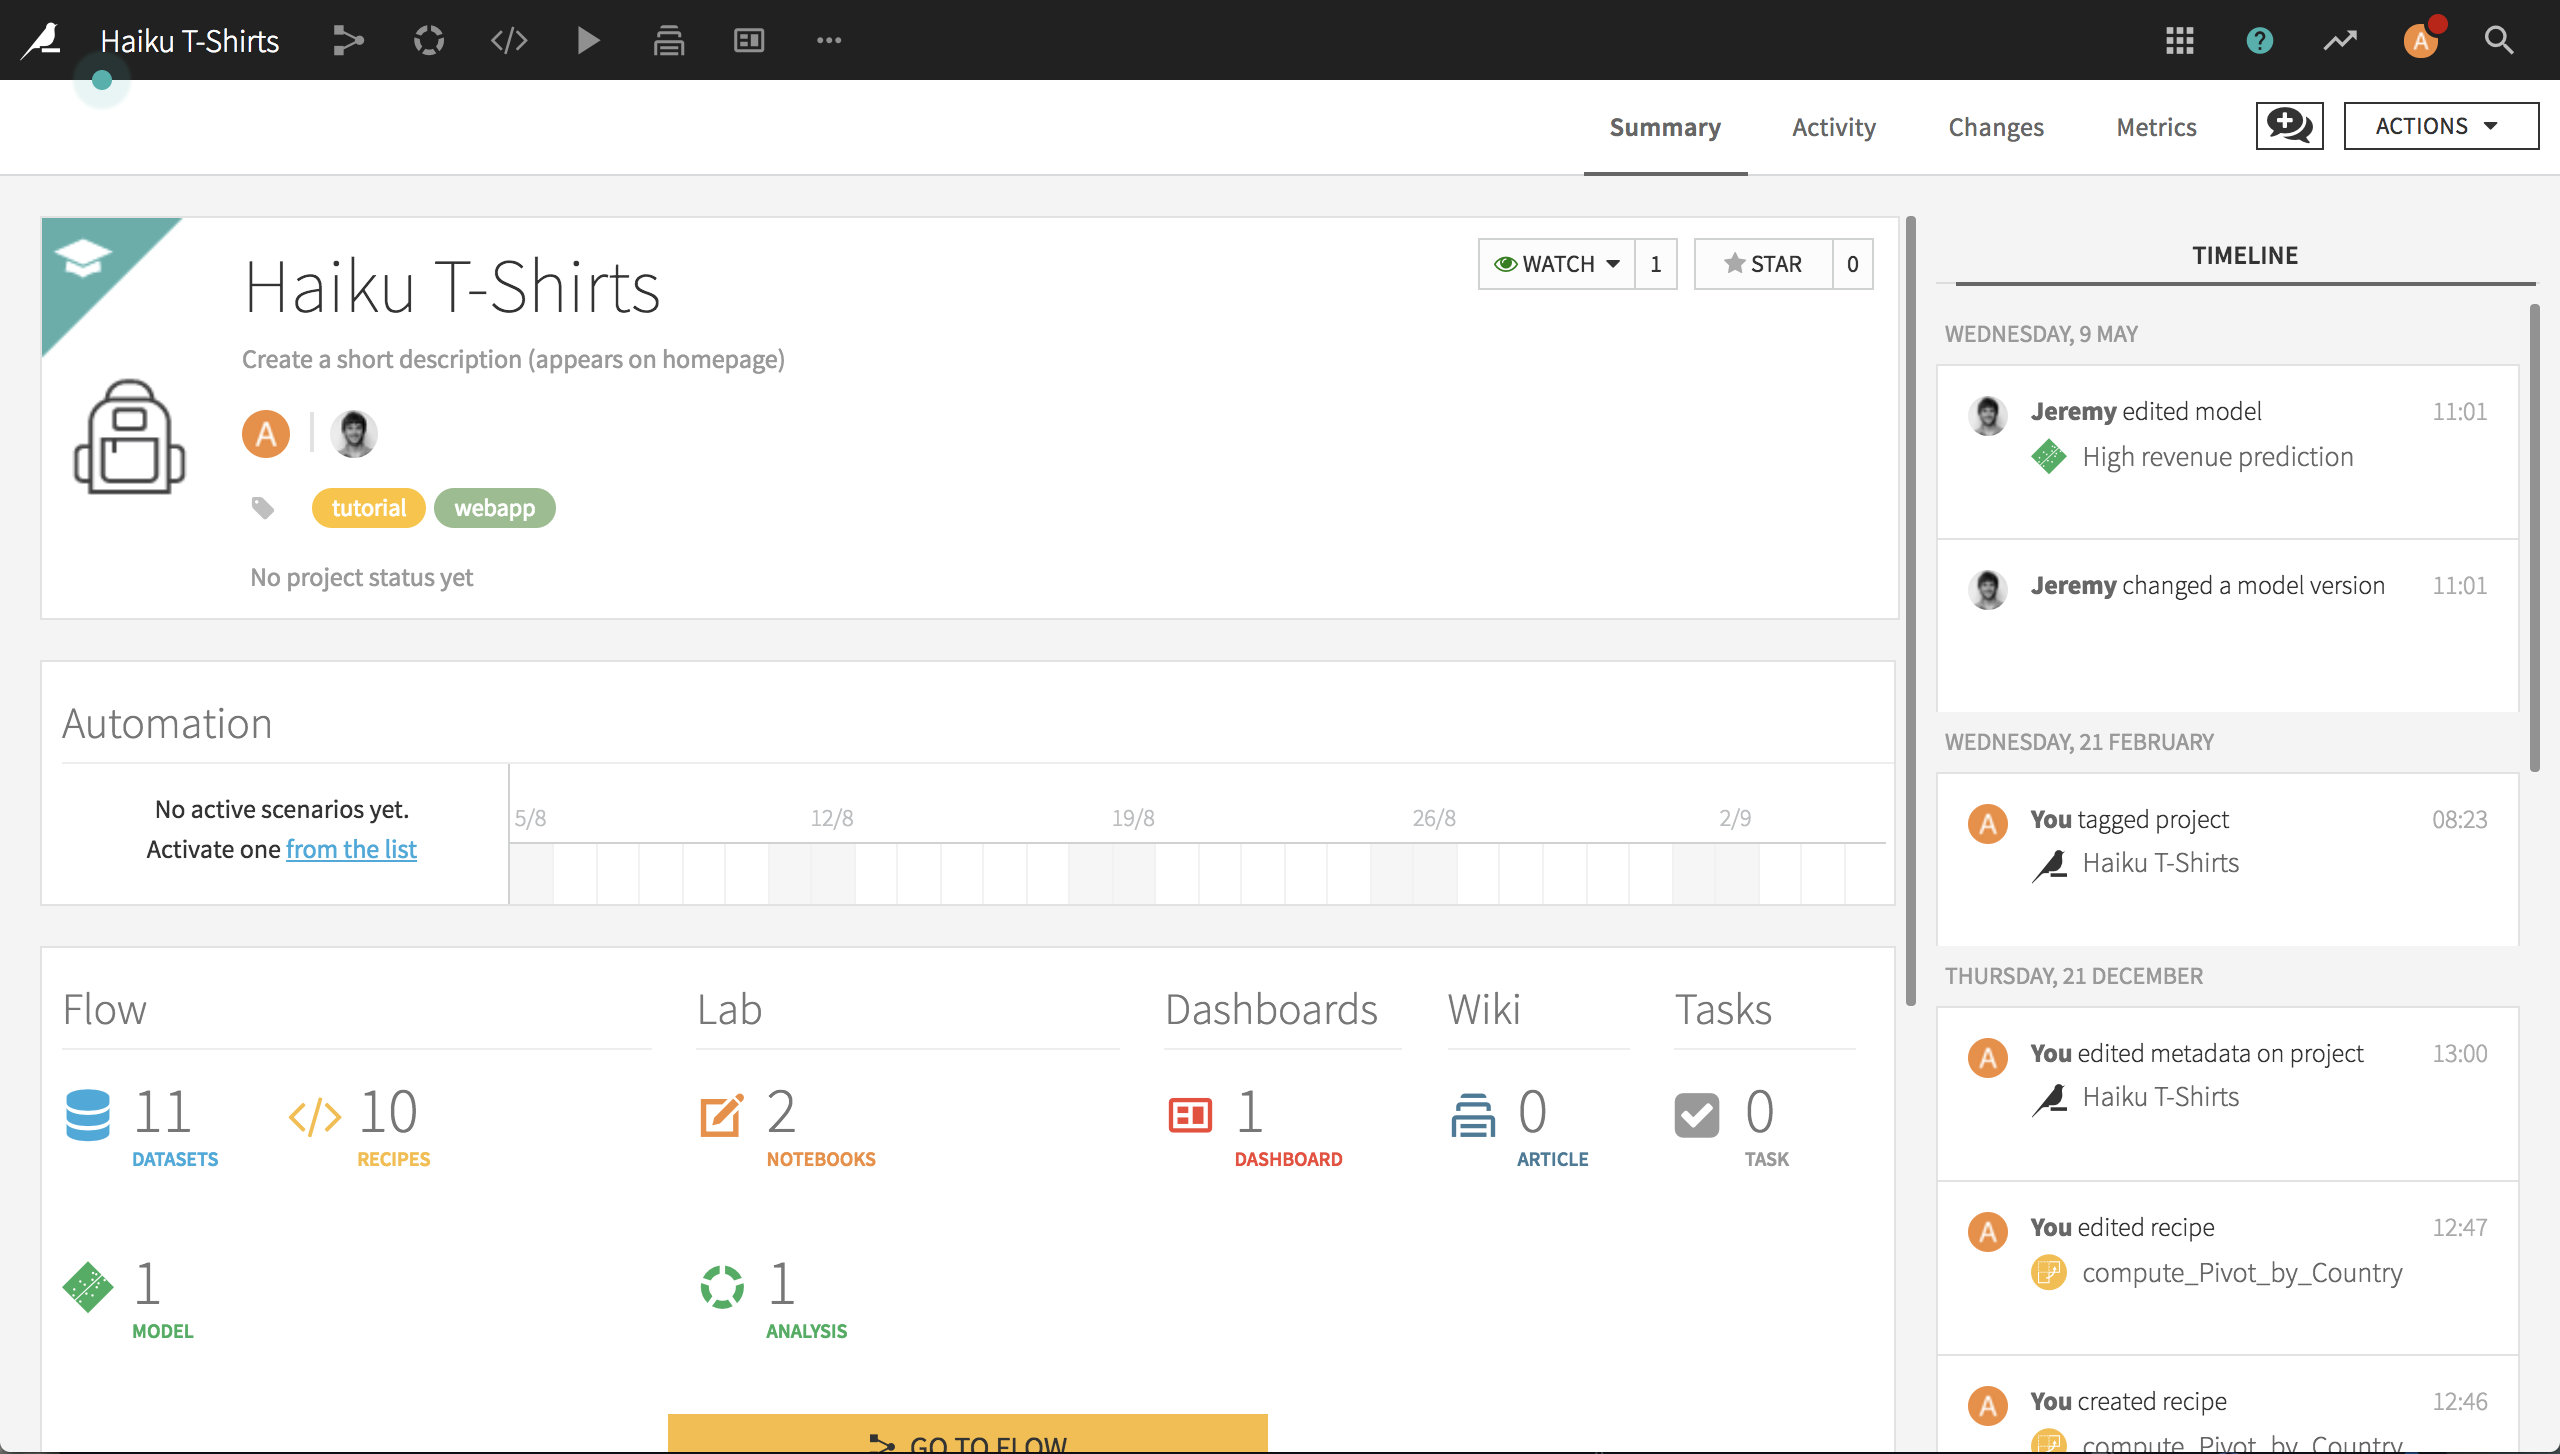
Task: Switch to the Metrics tab
Action: point(2156,127)
